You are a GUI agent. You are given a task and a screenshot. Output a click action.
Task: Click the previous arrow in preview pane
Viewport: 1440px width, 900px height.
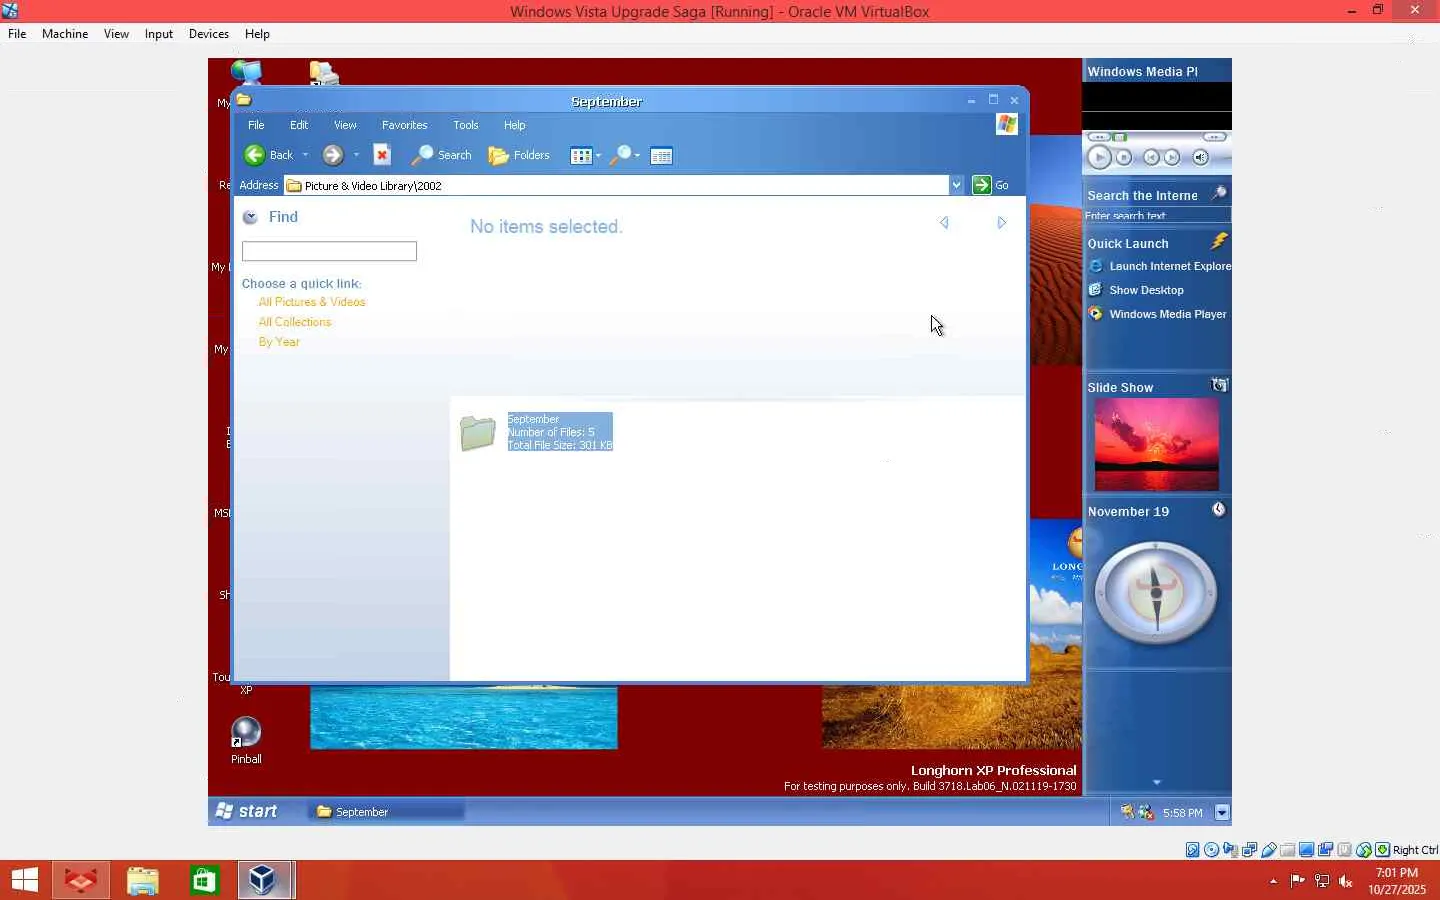(944, 223)
